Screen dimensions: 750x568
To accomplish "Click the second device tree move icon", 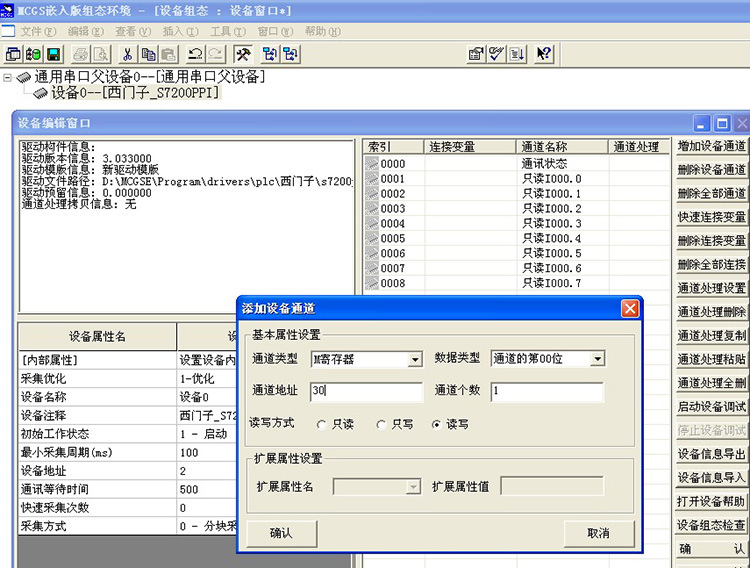I will [290, 54].
